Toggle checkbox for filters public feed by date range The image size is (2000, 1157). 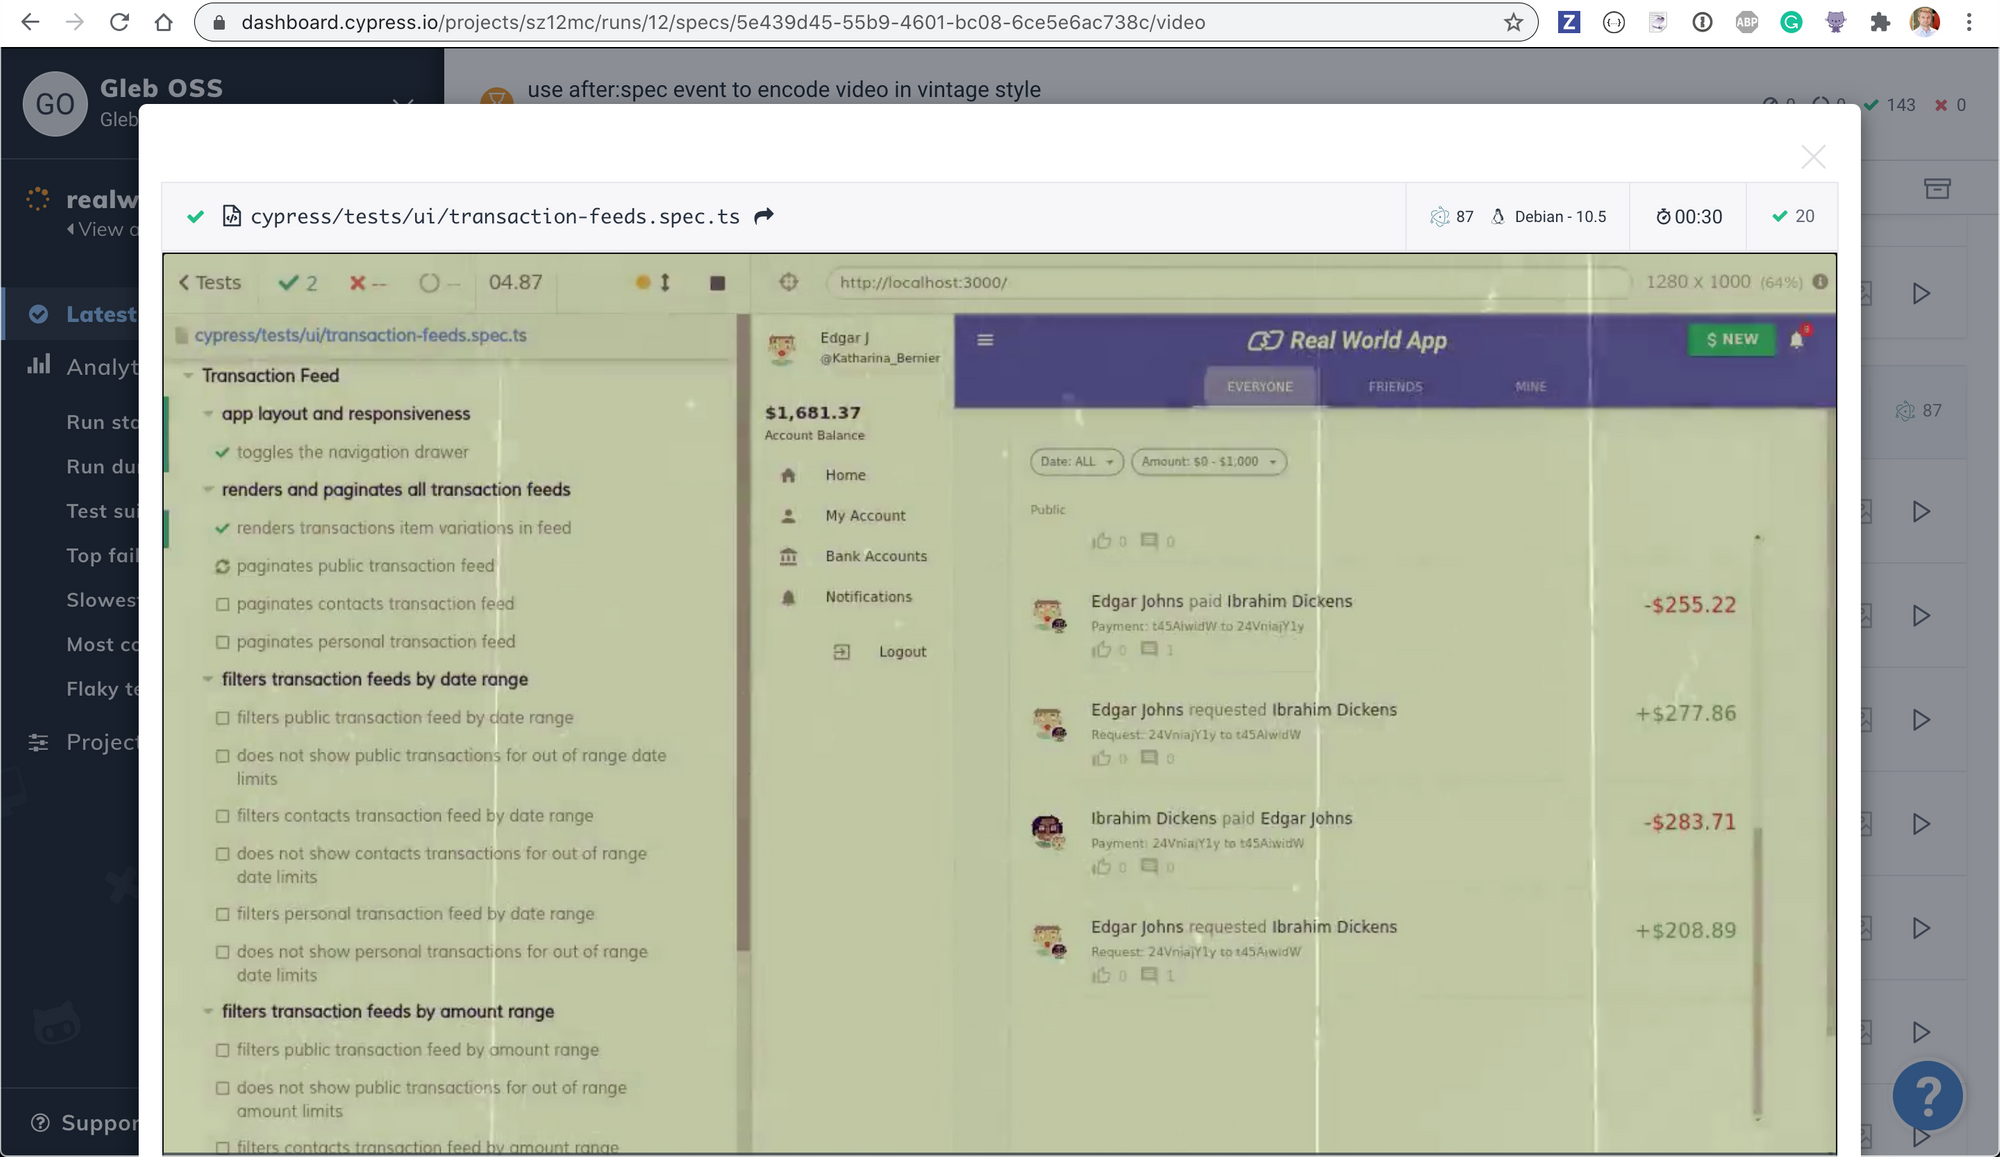[x=223, y=718]
